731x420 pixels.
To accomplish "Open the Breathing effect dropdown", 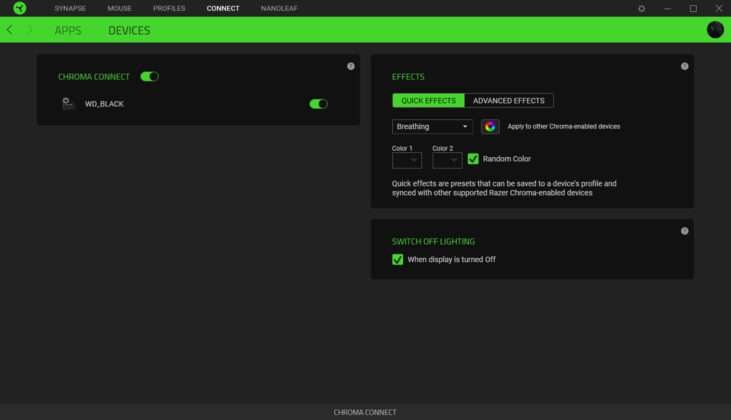I will tap(432, 126).
